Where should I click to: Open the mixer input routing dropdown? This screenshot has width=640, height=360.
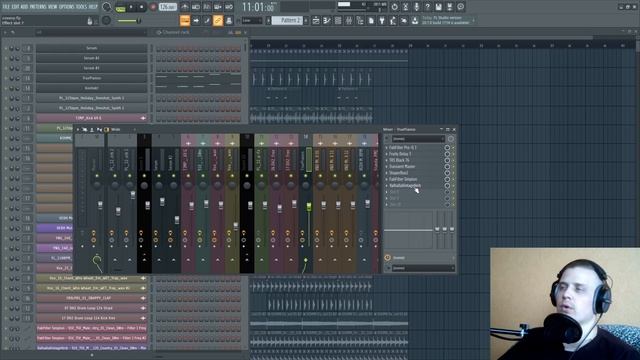click(418, 139)
